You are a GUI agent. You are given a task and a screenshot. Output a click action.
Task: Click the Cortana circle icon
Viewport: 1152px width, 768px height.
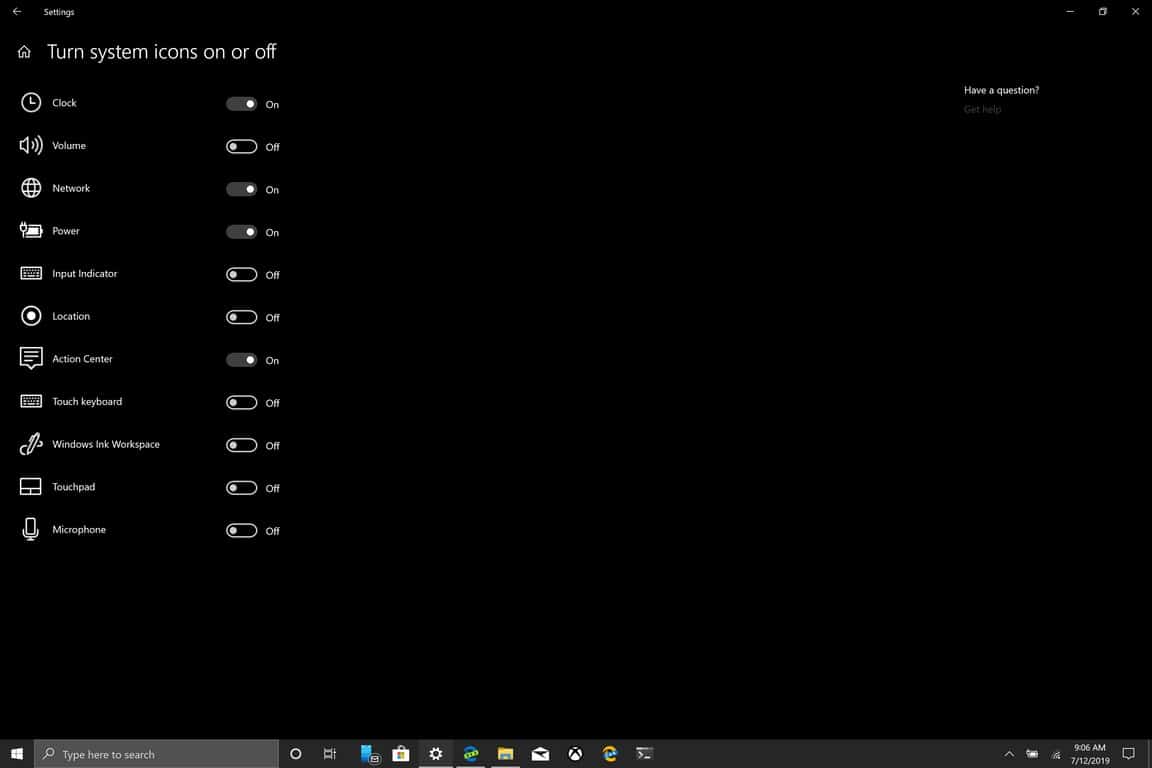point(295,754)
